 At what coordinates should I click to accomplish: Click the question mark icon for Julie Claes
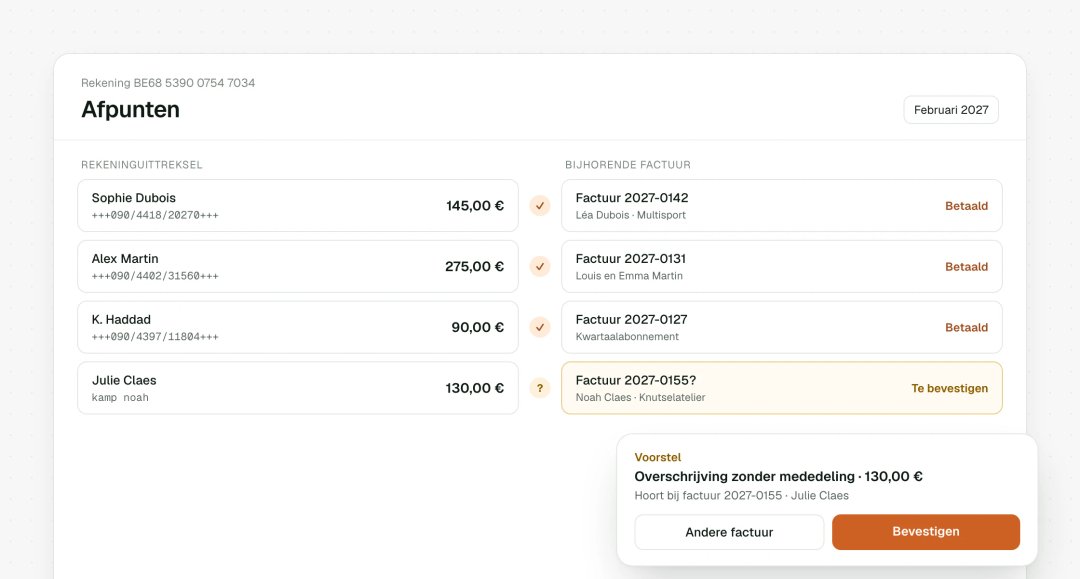(540, 388)
